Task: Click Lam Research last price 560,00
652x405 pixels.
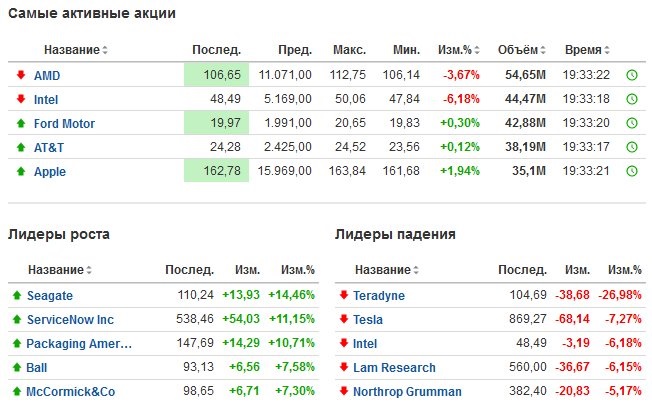Action: coord(528,367)
